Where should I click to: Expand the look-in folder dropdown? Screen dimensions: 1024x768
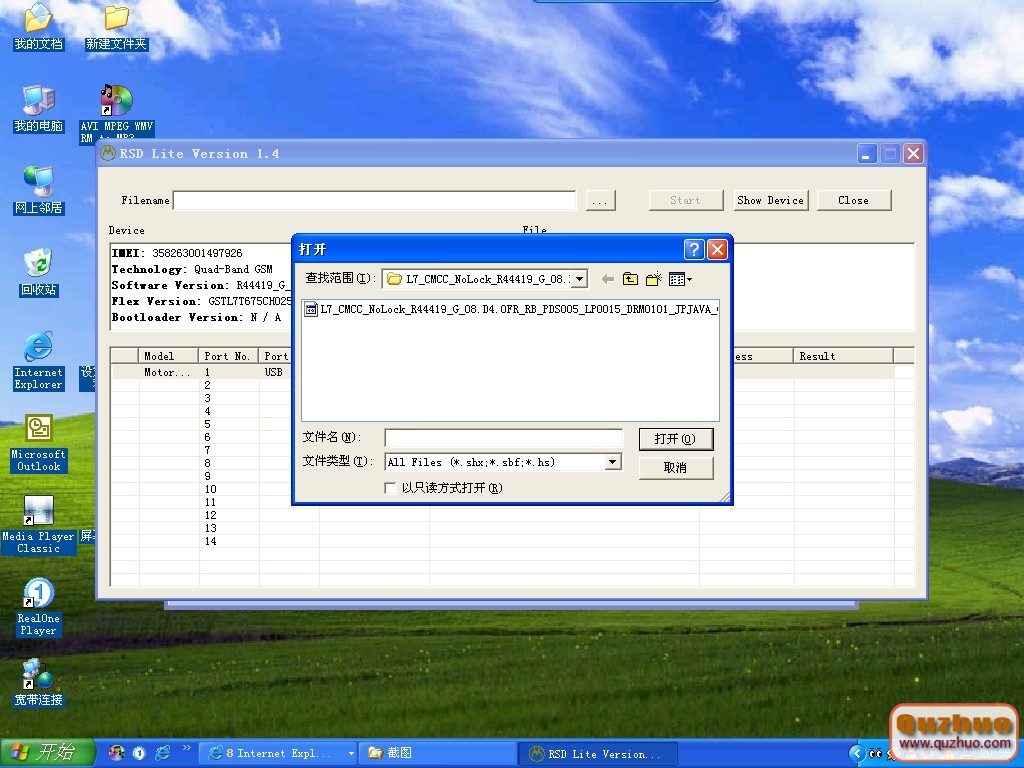pyautogui.click(x=580, y=279)
